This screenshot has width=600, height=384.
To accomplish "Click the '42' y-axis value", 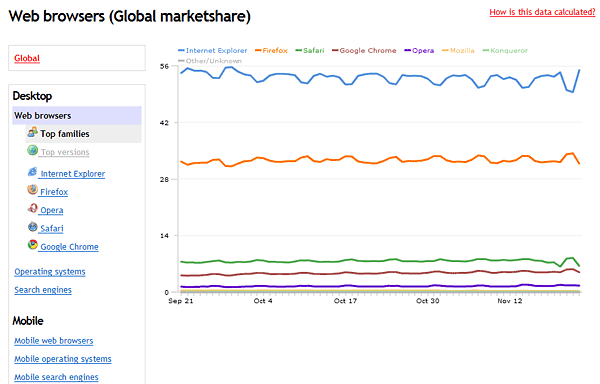I will (x=164, y=123).
